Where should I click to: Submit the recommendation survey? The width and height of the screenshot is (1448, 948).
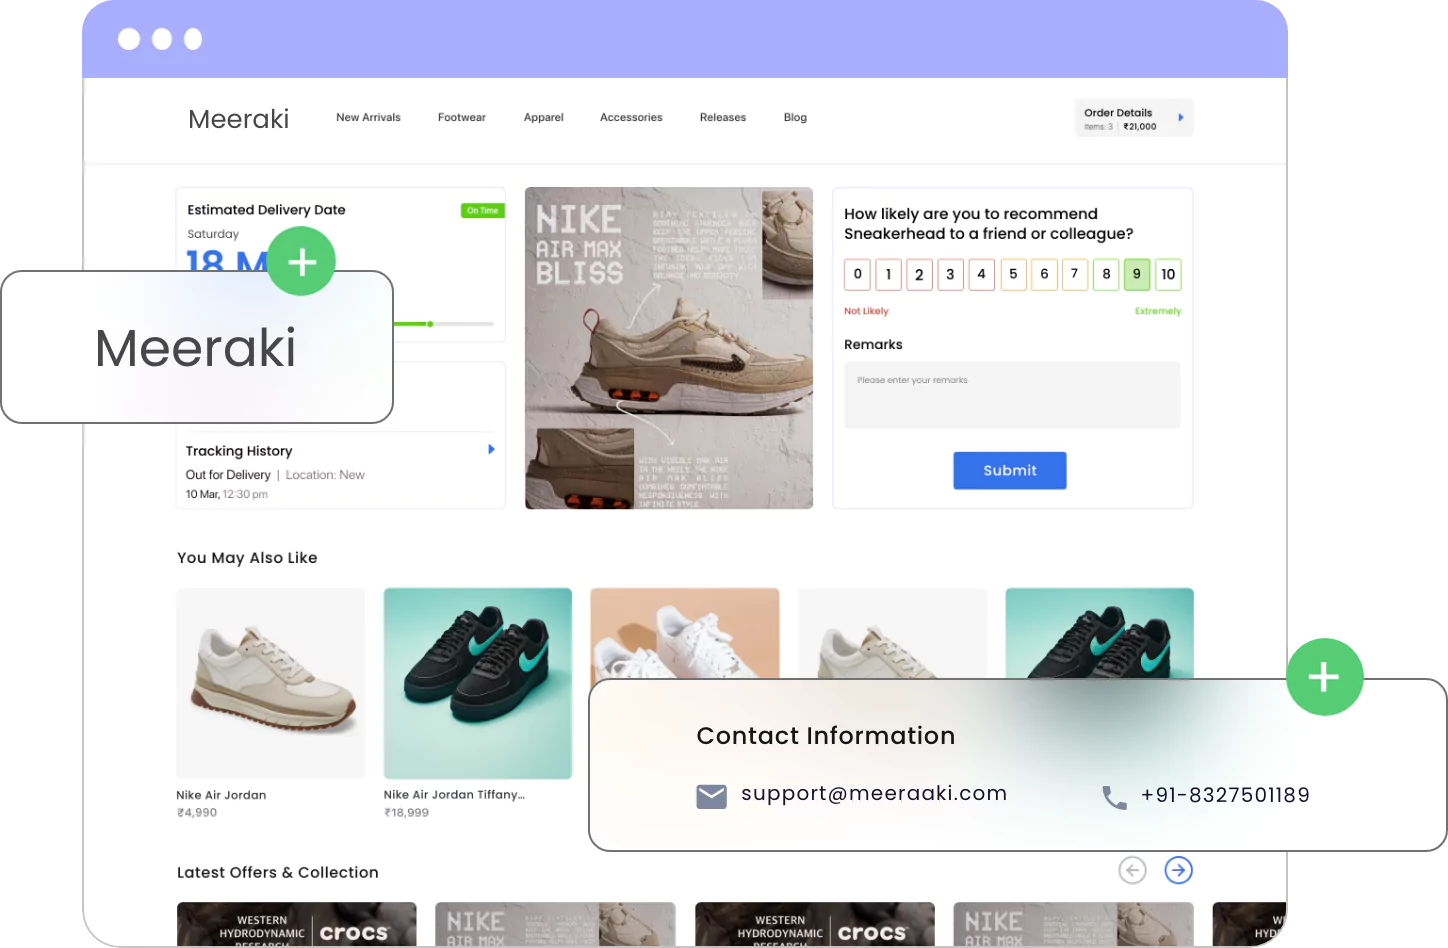[1010, 470]
